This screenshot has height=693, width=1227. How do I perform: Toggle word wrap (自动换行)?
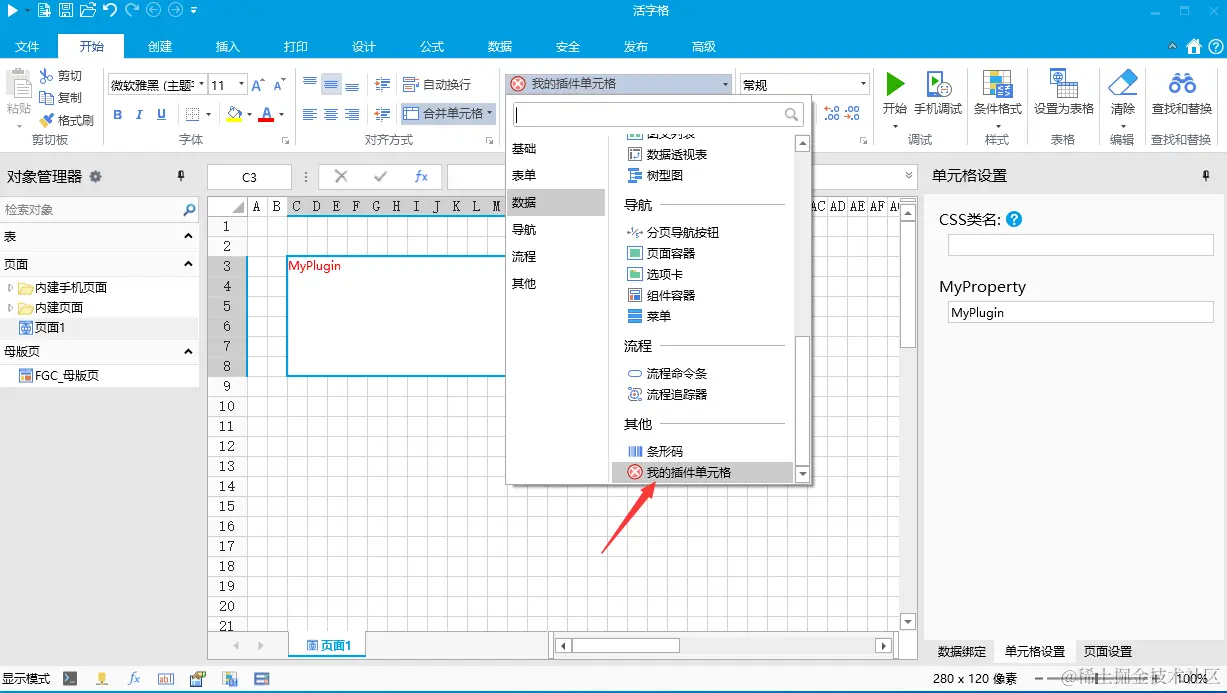437,84
